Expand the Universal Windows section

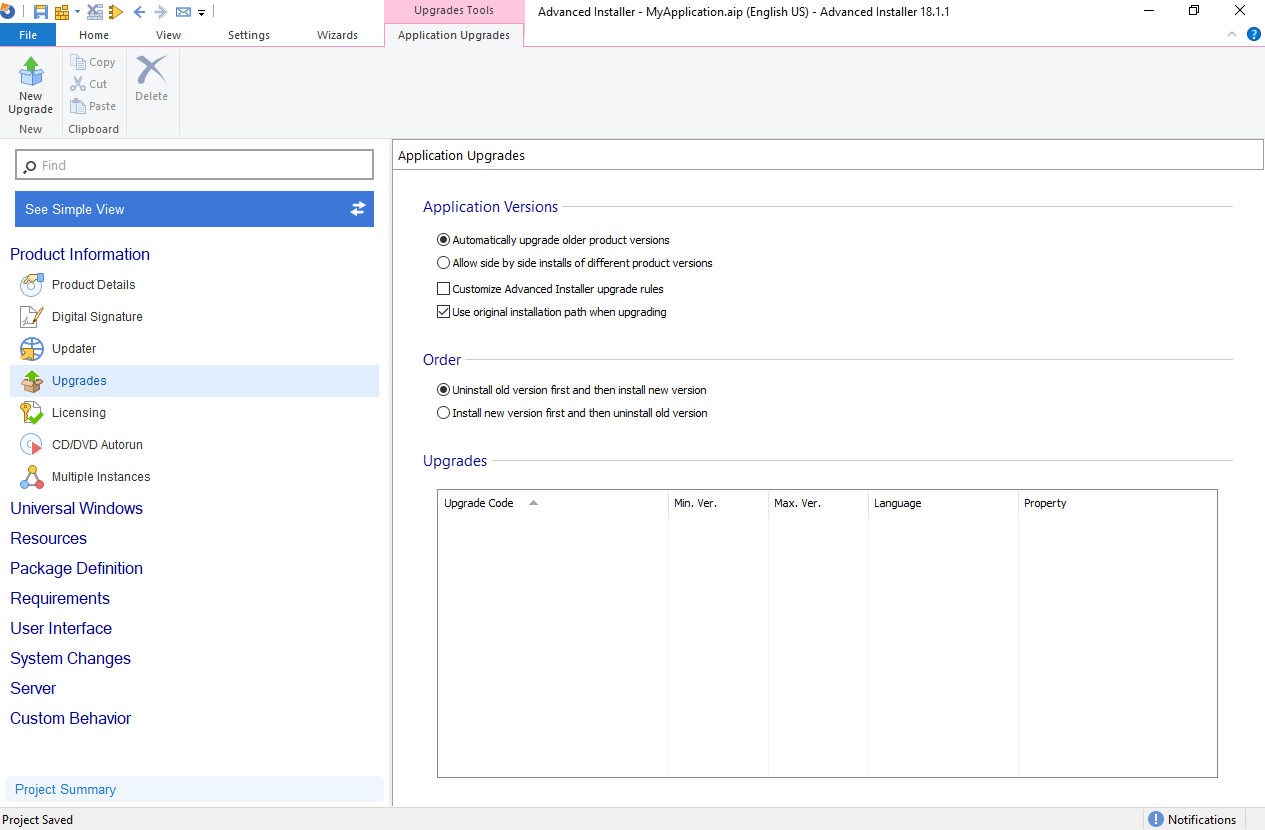pos(76,508)
